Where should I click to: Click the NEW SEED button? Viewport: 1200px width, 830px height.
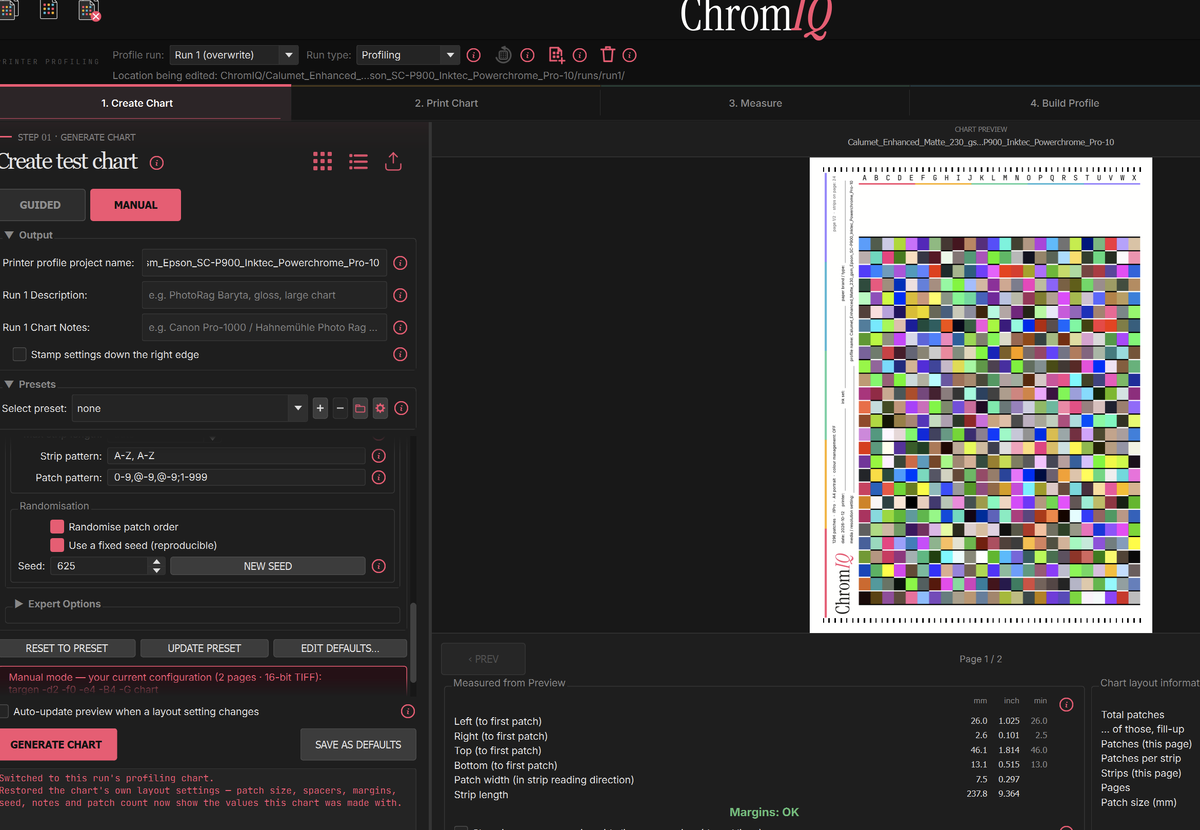click(268, 566)
